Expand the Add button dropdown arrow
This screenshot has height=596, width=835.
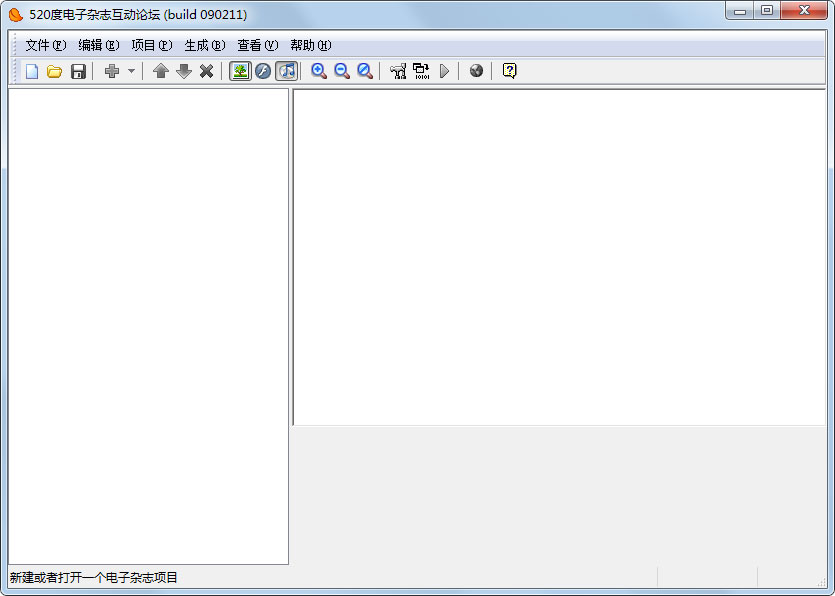coord(132,71)
